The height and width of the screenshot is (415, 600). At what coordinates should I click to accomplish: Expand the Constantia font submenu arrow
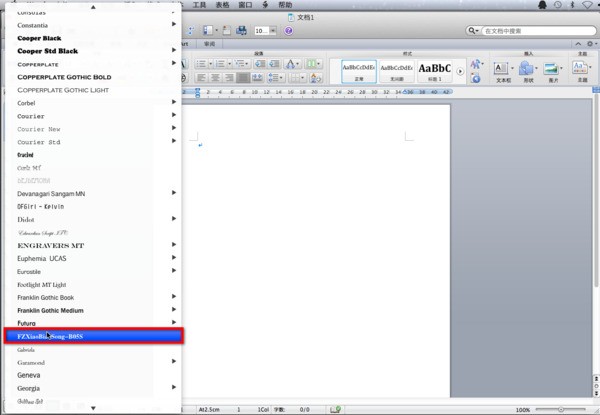click(174, 24)
